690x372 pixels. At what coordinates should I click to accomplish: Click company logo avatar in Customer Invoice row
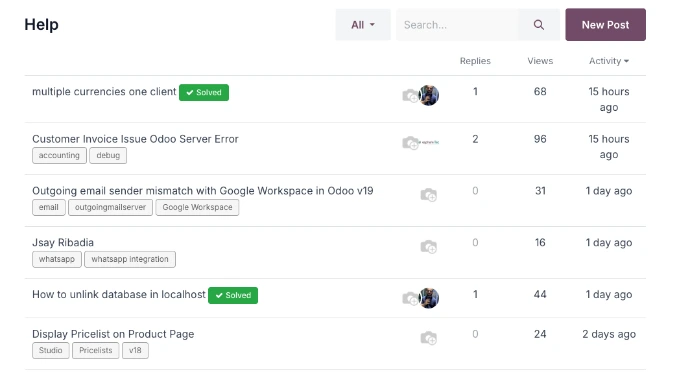[x=429, y=142]
